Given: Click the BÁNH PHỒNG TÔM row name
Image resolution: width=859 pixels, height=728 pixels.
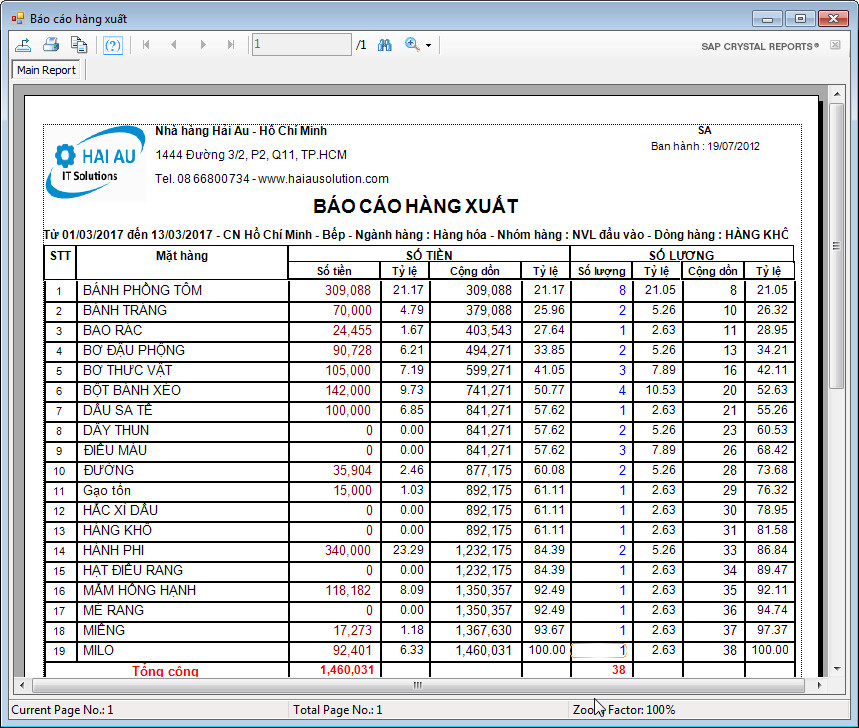Looking at the screenshot, I should click(x=142, y=290).
